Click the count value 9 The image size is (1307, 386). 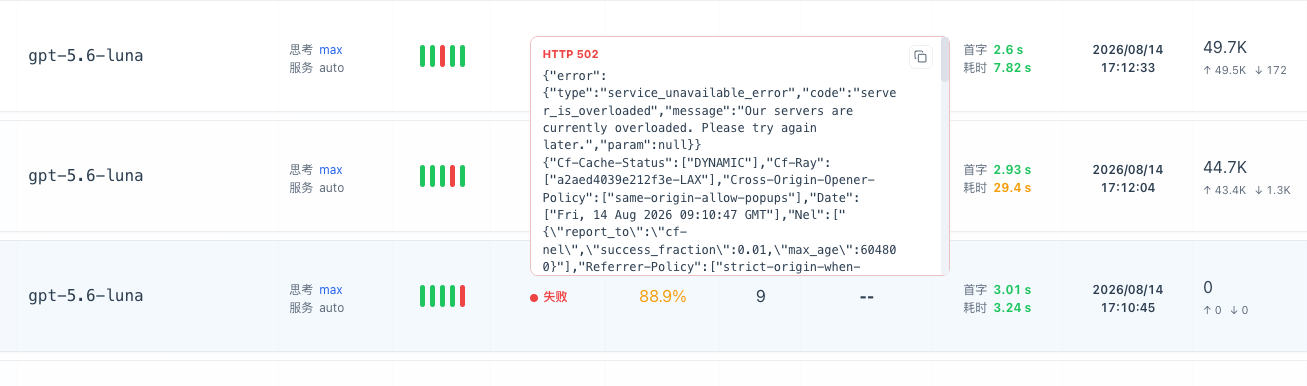(x=761, y=296)
